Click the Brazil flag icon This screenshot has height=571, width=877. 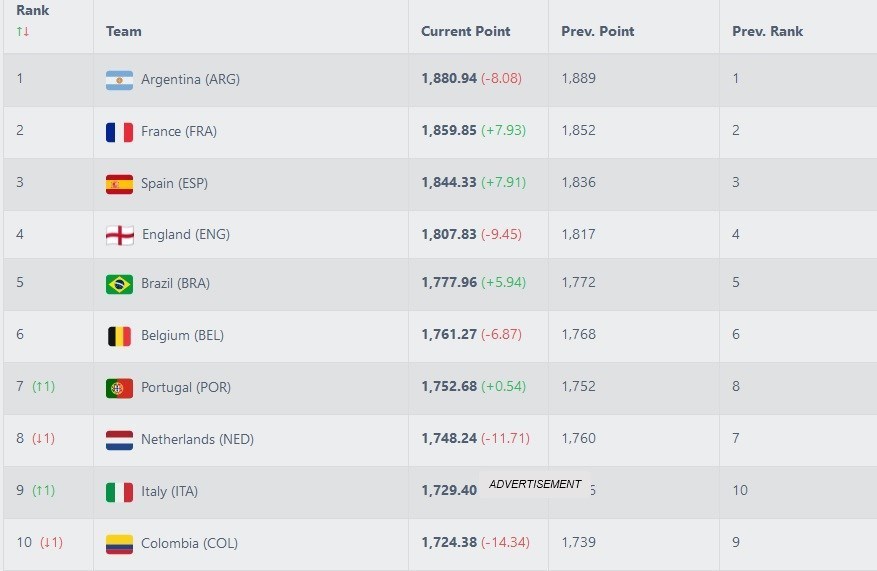119,284
